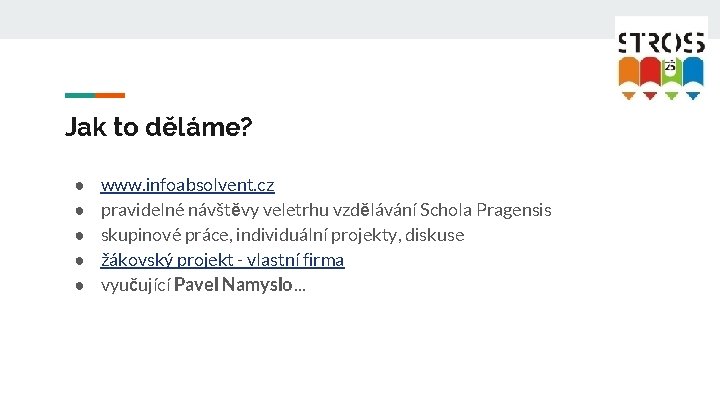The height and width of the screenshot is (405, 720).
Task: Click the 25 badge in the logo
Action: (670, 66)
